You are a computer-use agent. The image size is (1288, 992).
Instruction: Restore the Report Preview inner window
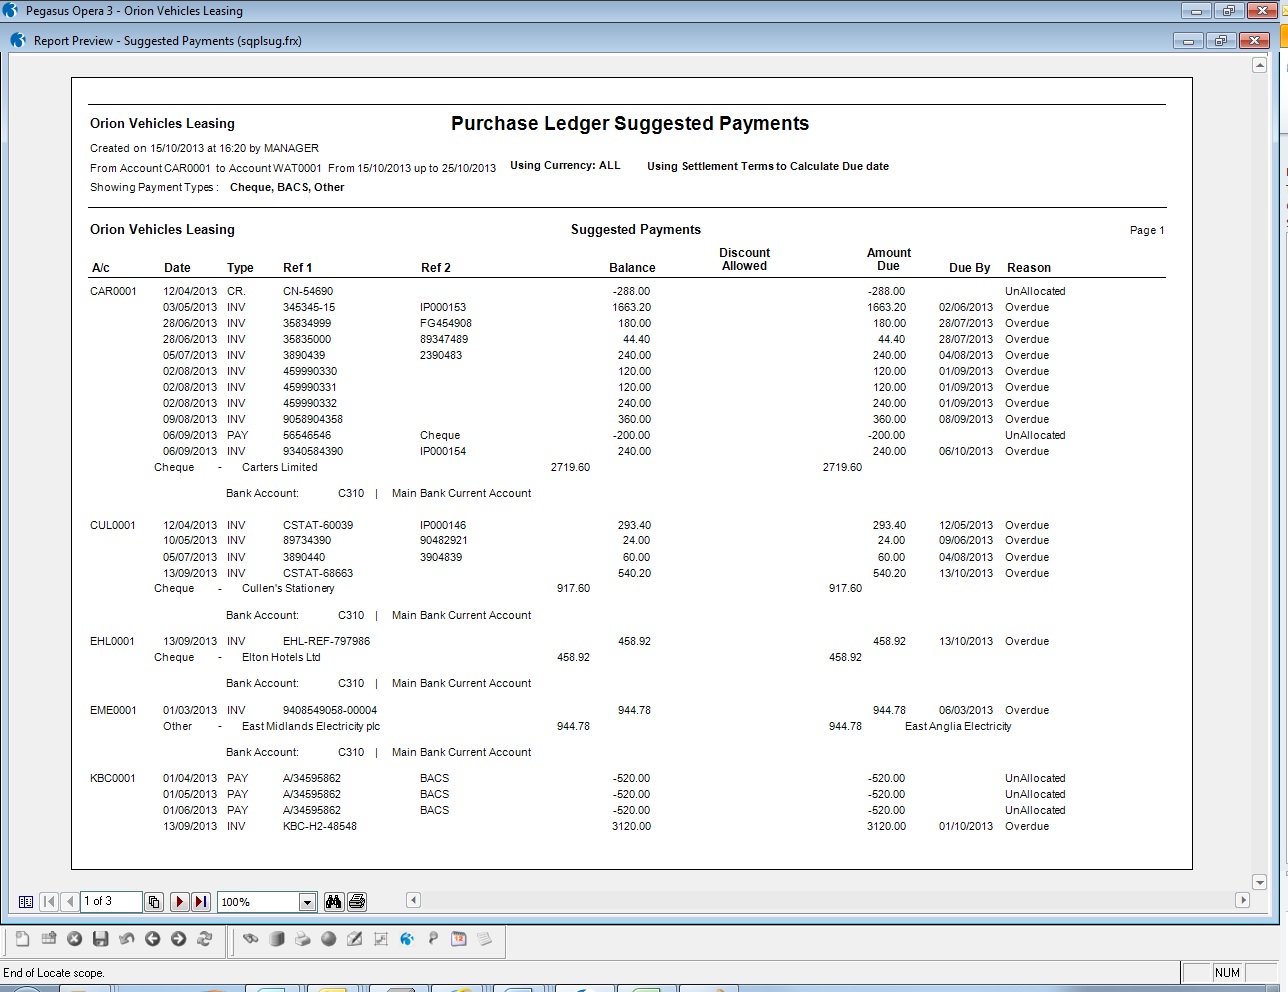pyautogui.click(x=1220, y=41)
